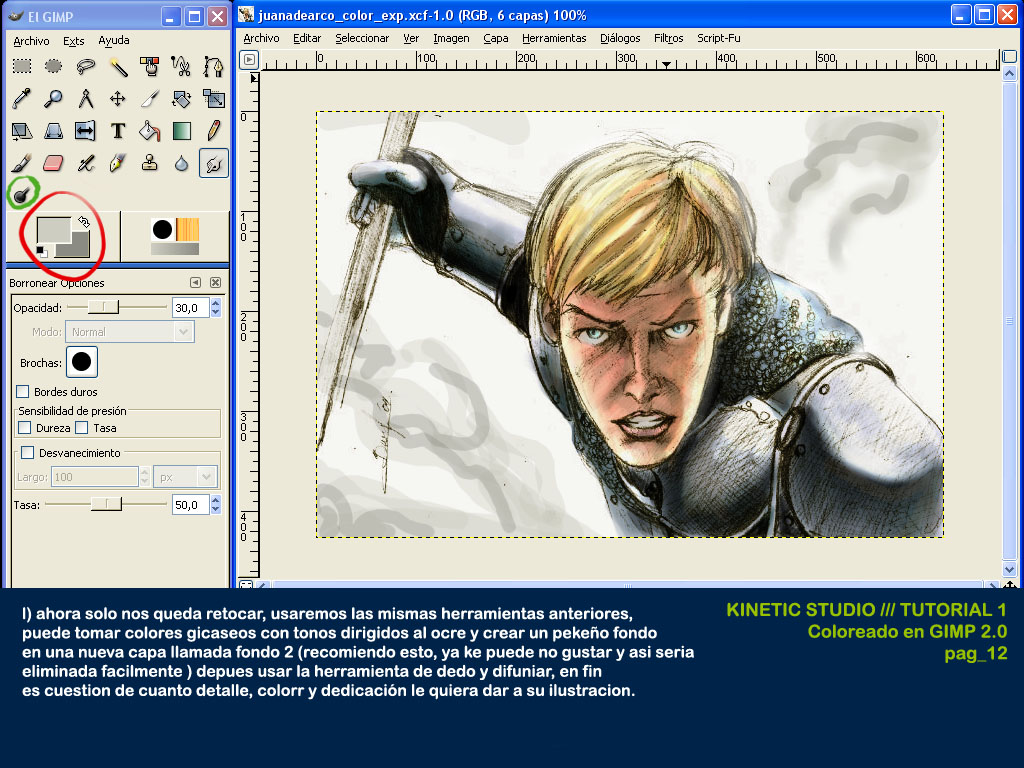Open the Exts menu

tap(74, 40)
